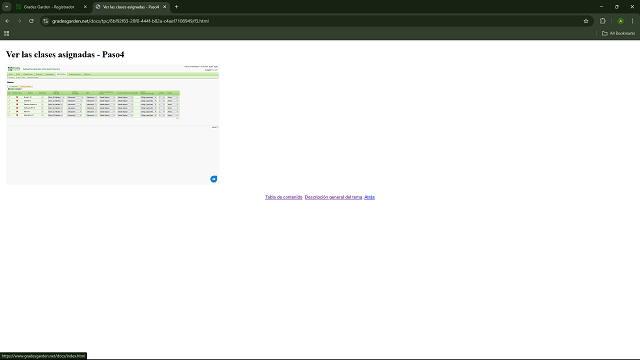Restore down the Chrome window

tap(617, 7)
